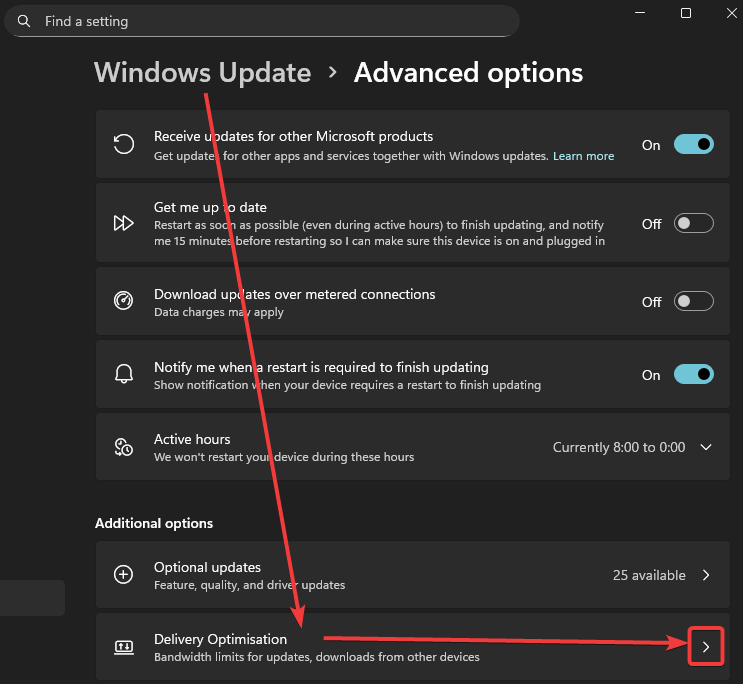
Task: Turn off Notify me when restart required
Action: [x=693, y=375]
